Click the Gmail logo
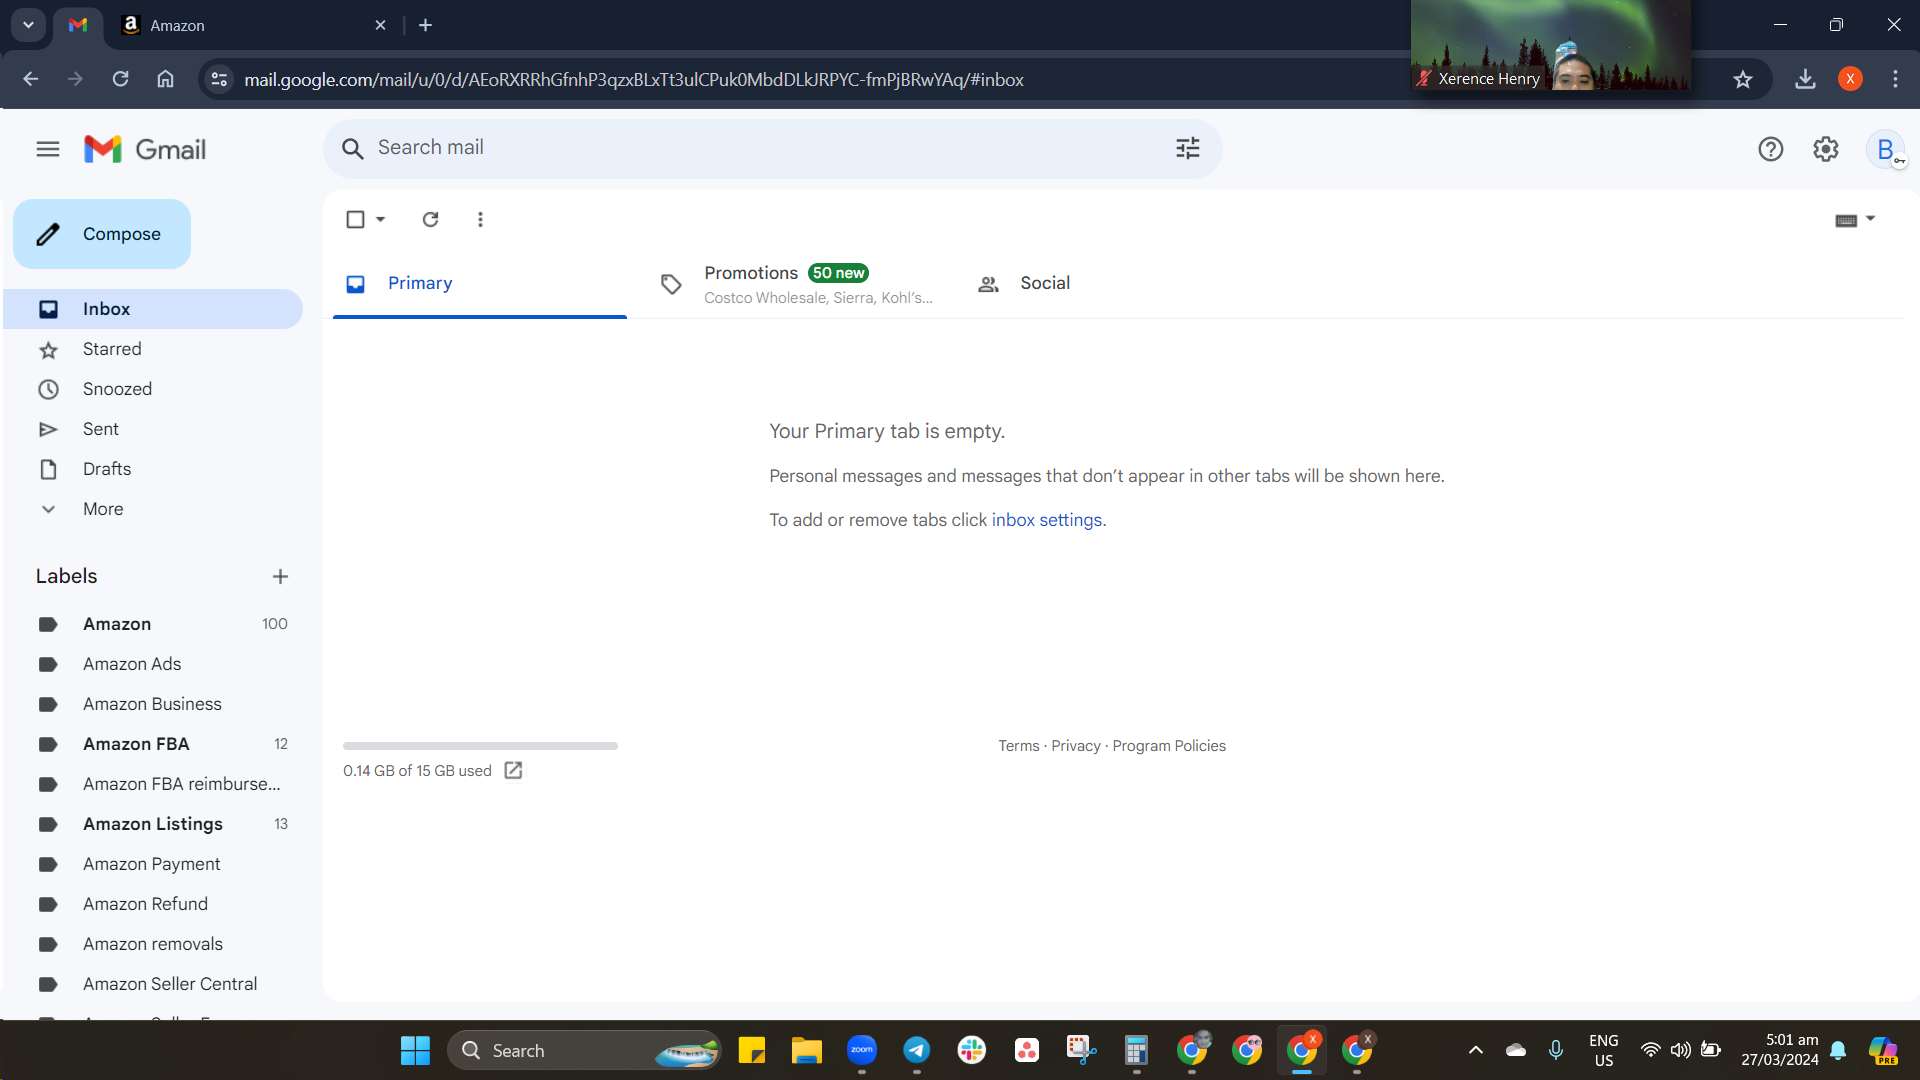The image size is (1920, 1080). pos(145,150)
